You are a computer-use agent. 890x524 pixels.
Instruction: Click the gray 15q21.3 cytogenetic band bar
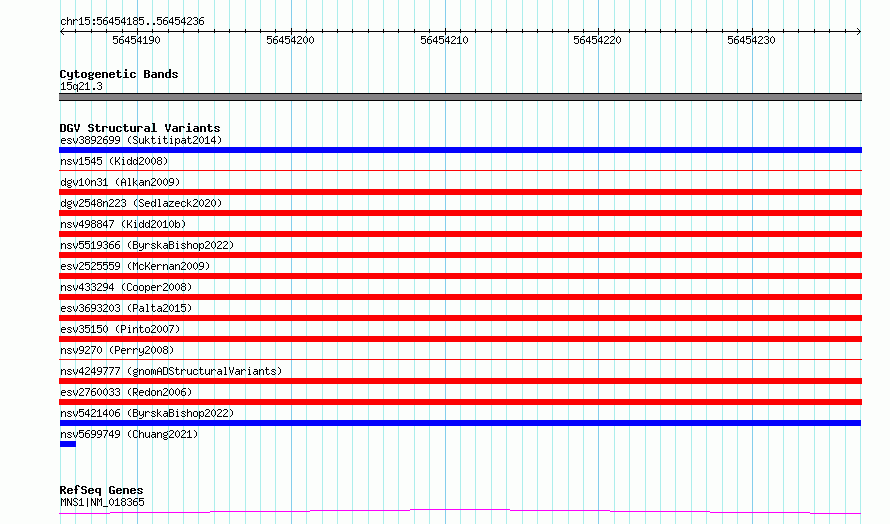click(x=460, y=97)
